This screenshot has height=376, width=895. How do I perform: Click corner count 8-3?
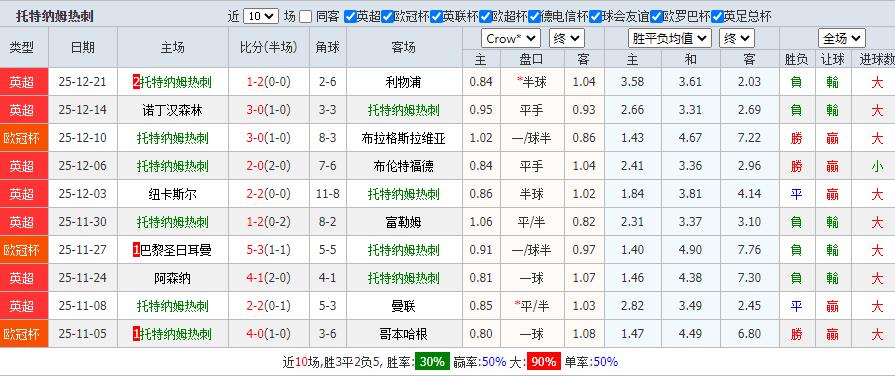(328, 138)
